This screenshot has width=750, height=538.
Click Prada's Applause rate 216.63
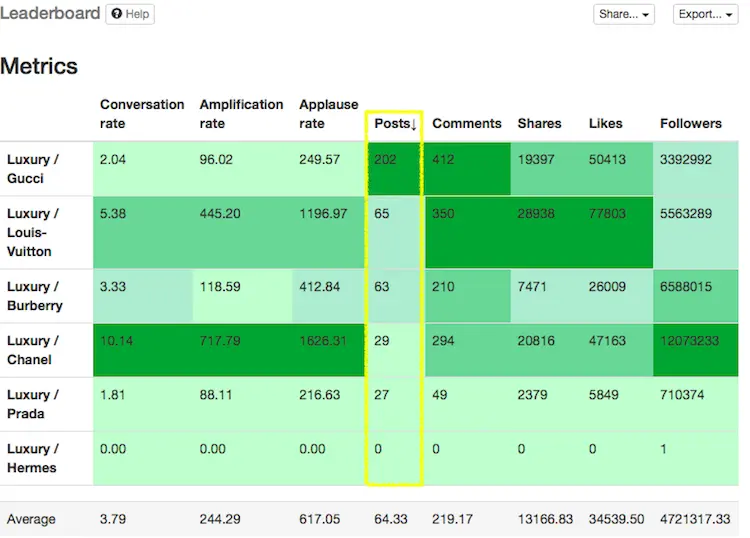[320, 395]
